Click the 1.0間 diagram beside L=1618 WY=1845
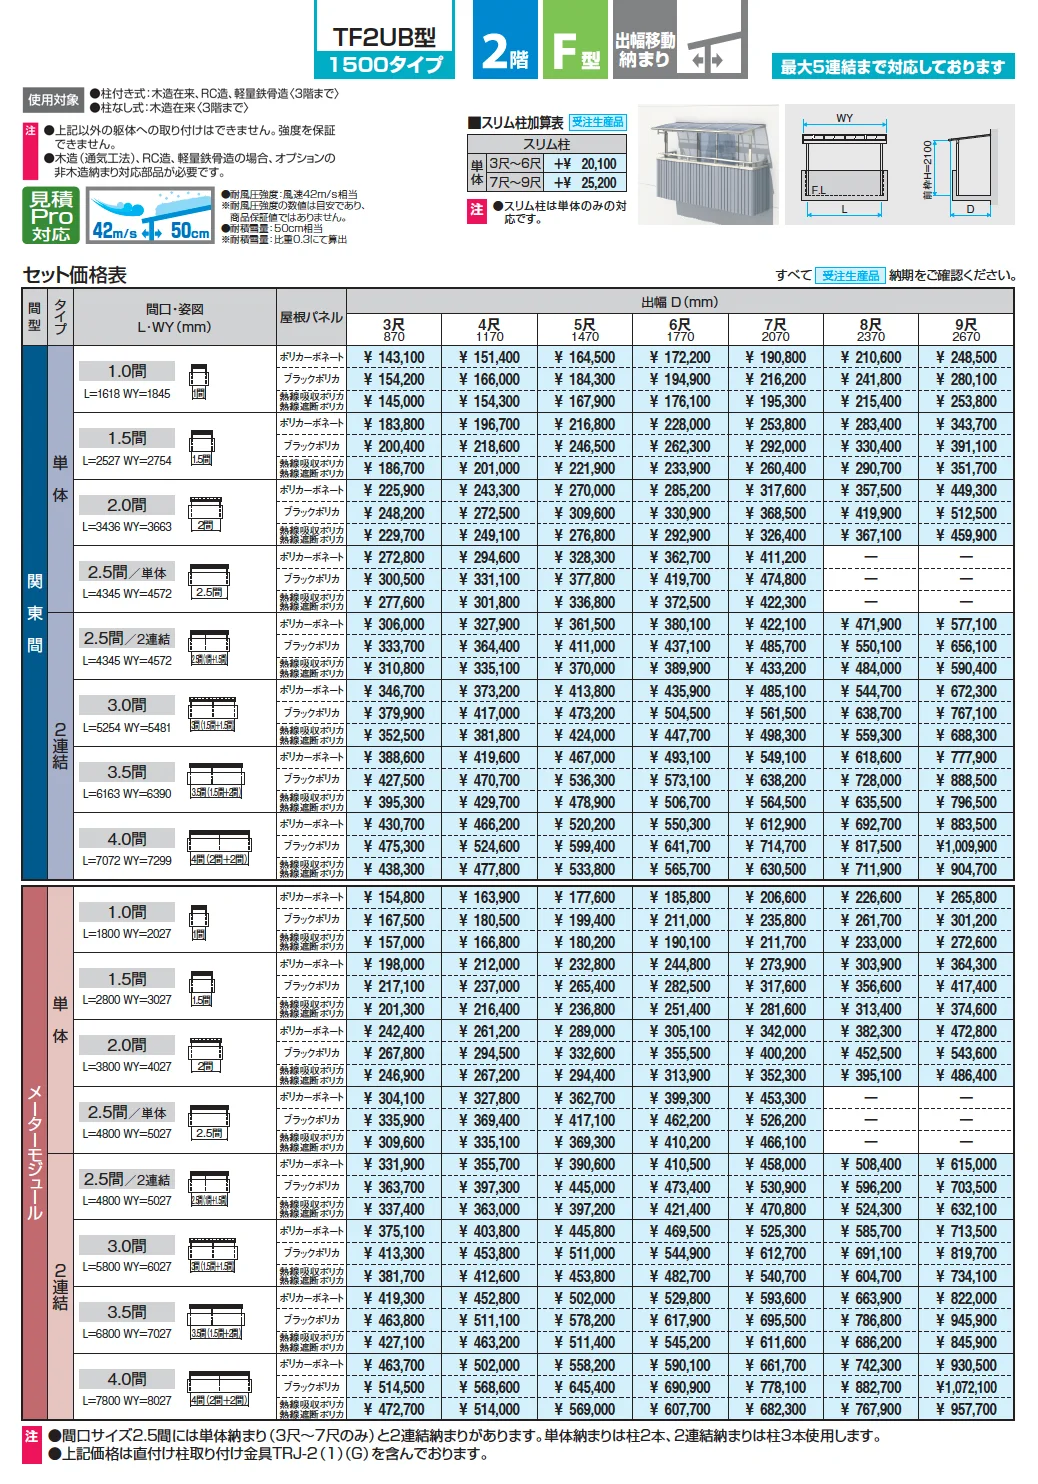 (199, 381)
